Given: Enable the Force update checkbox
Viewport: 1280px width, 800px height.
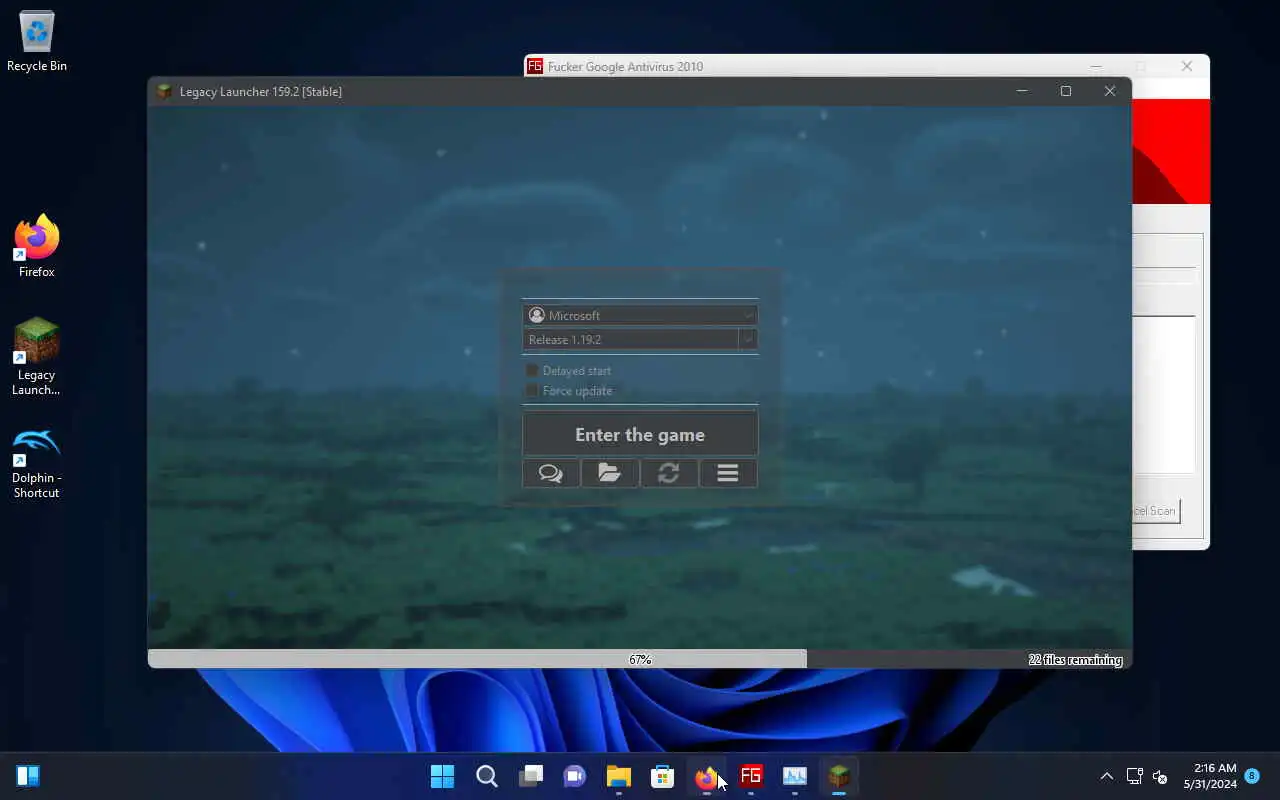Looking at the screenshot, I should pos(533,391).
